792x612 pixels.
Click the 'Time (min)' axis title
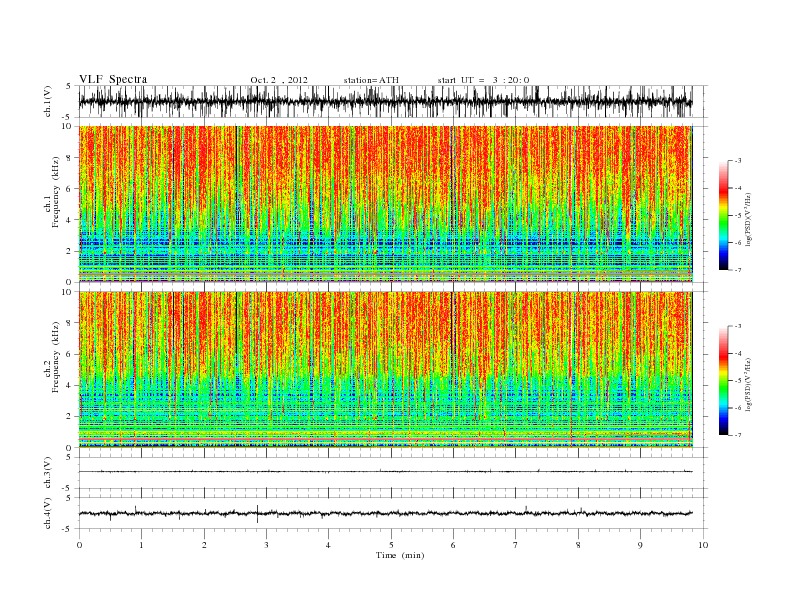pos(400,555)
